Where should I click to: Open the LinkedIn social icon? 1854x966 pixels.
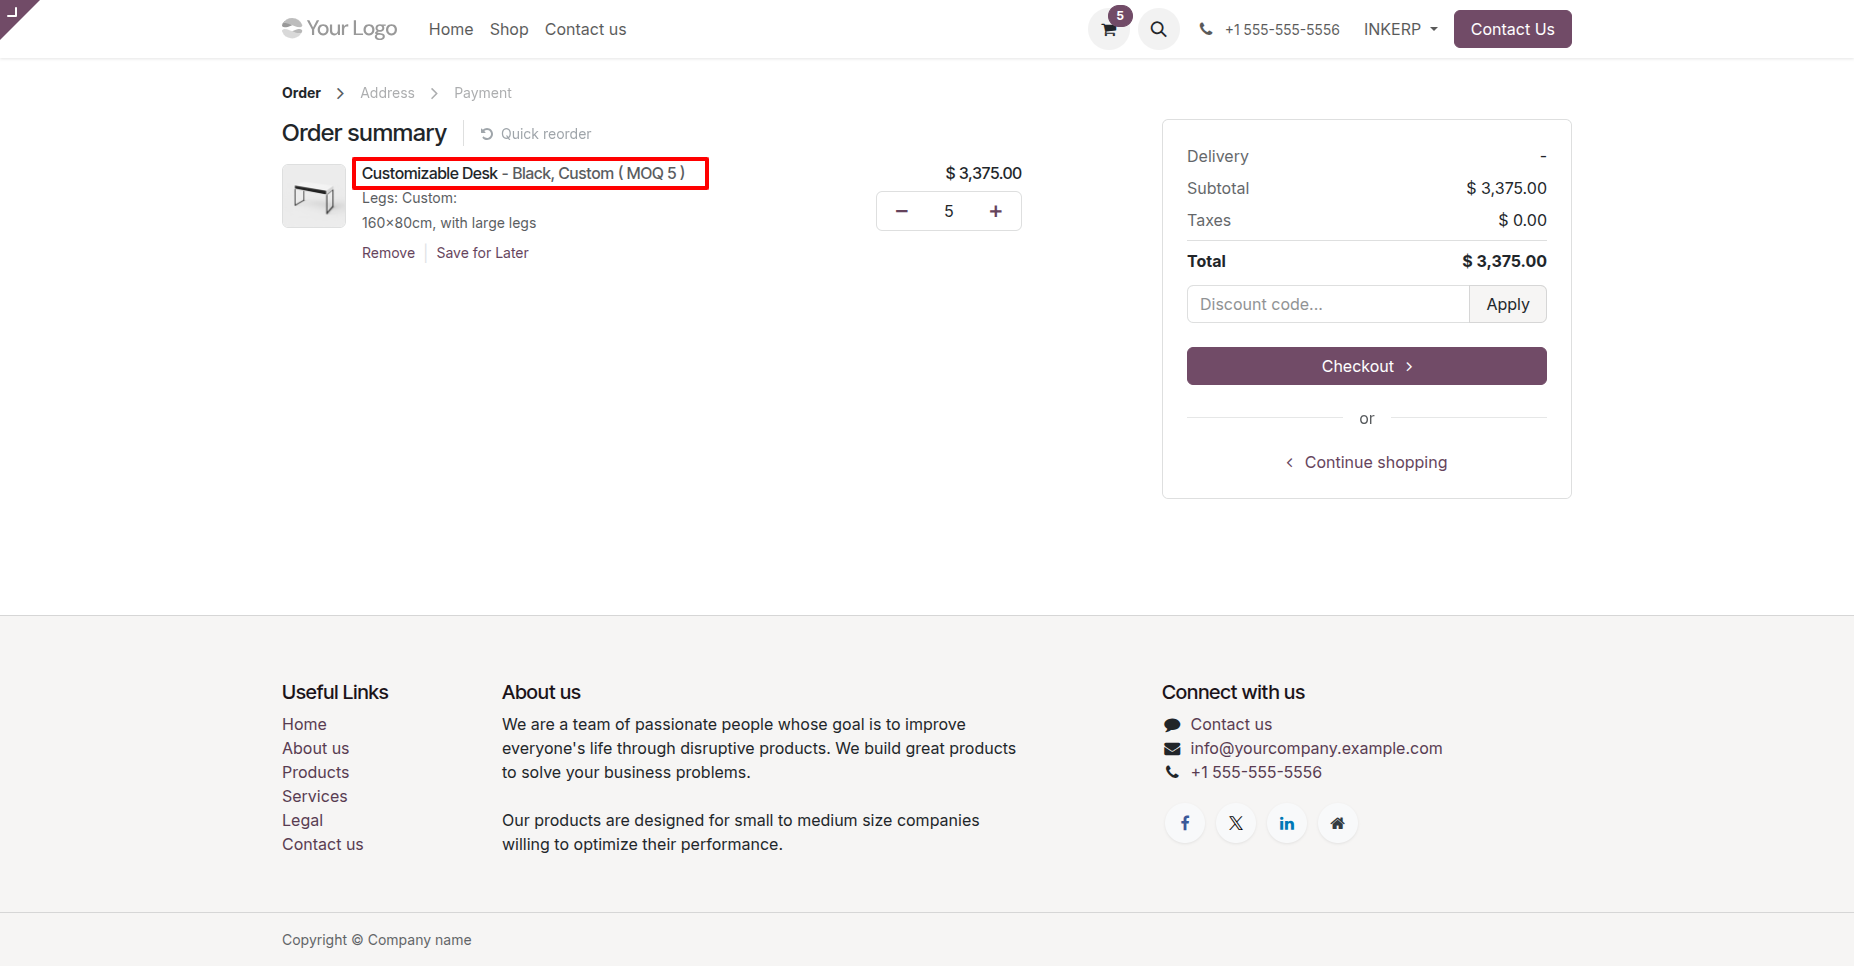click(x=1287, y=823)
